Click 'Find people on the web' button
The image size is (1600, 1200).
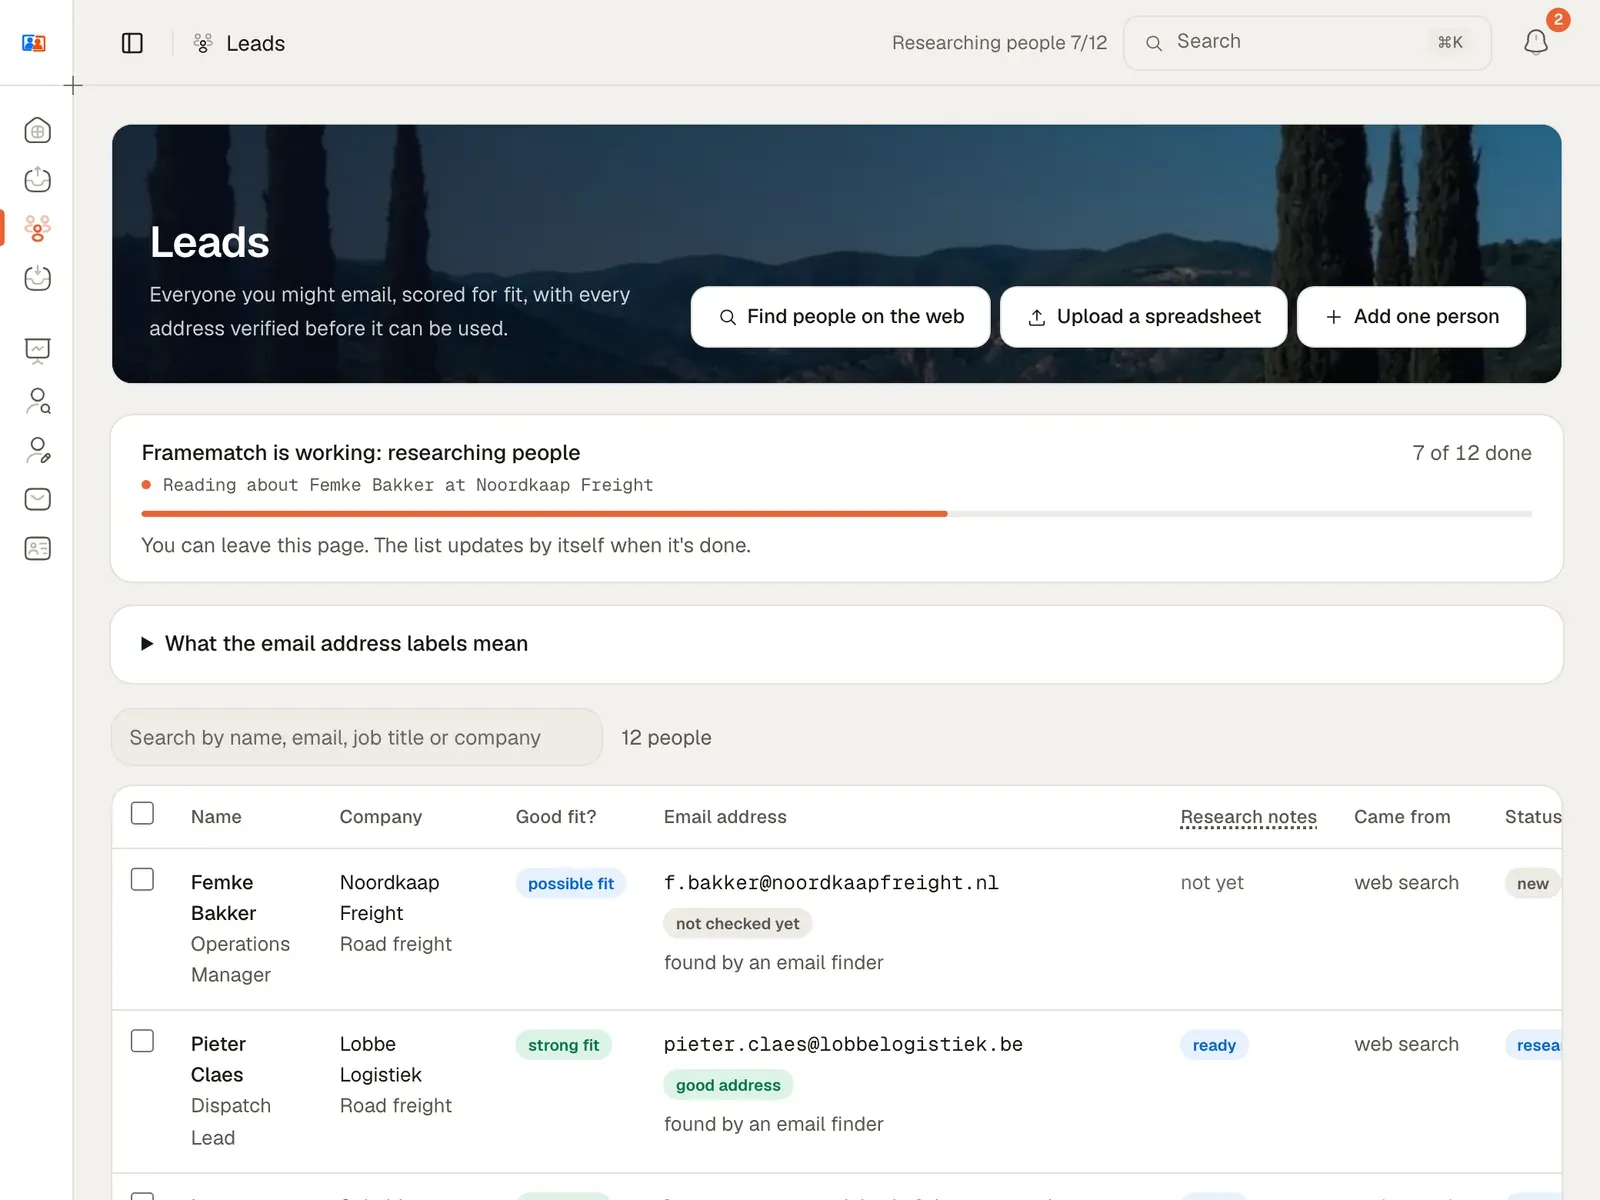tap(840, 317)
